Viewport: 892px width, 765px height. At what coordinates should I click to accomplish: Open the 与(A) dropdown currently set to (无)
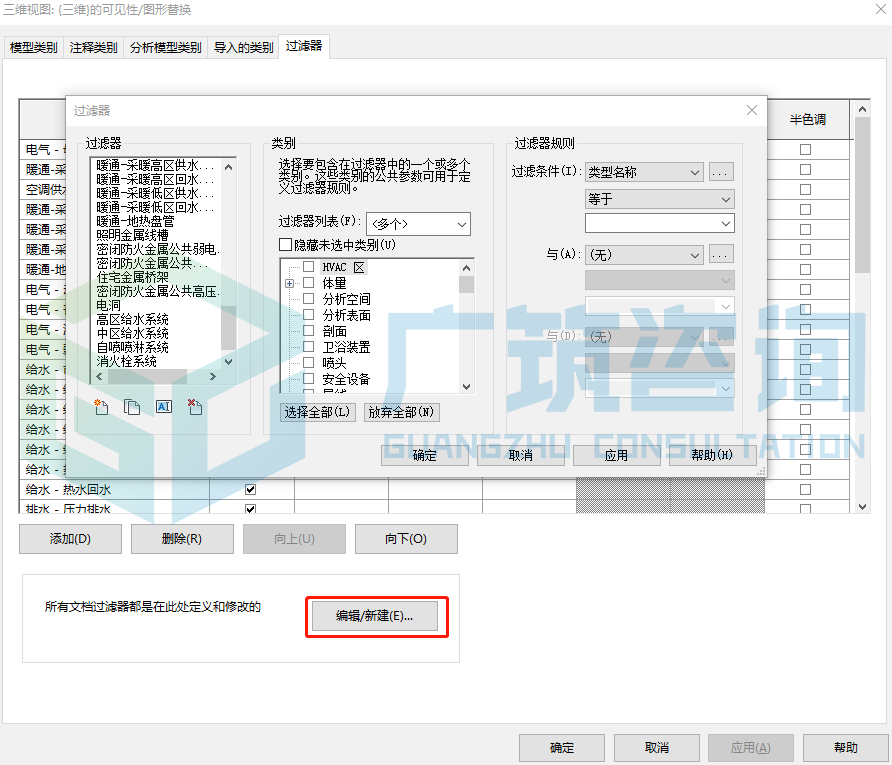click(x=644, y=255)
